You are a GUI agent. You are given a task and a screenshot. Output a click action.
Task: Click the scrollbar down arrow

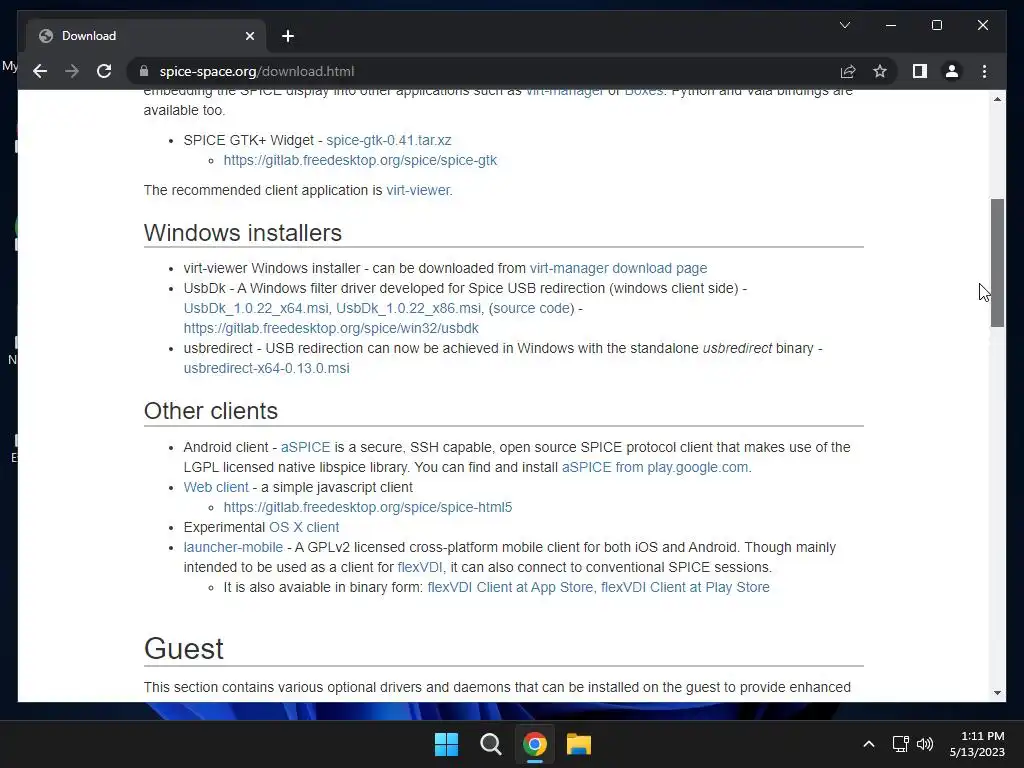(x=997, y=693)
